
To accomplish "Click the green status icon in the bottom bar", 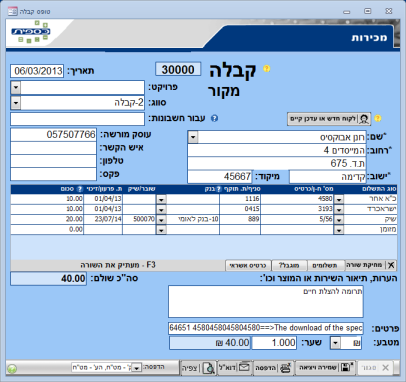I will (x=12, y=369).
